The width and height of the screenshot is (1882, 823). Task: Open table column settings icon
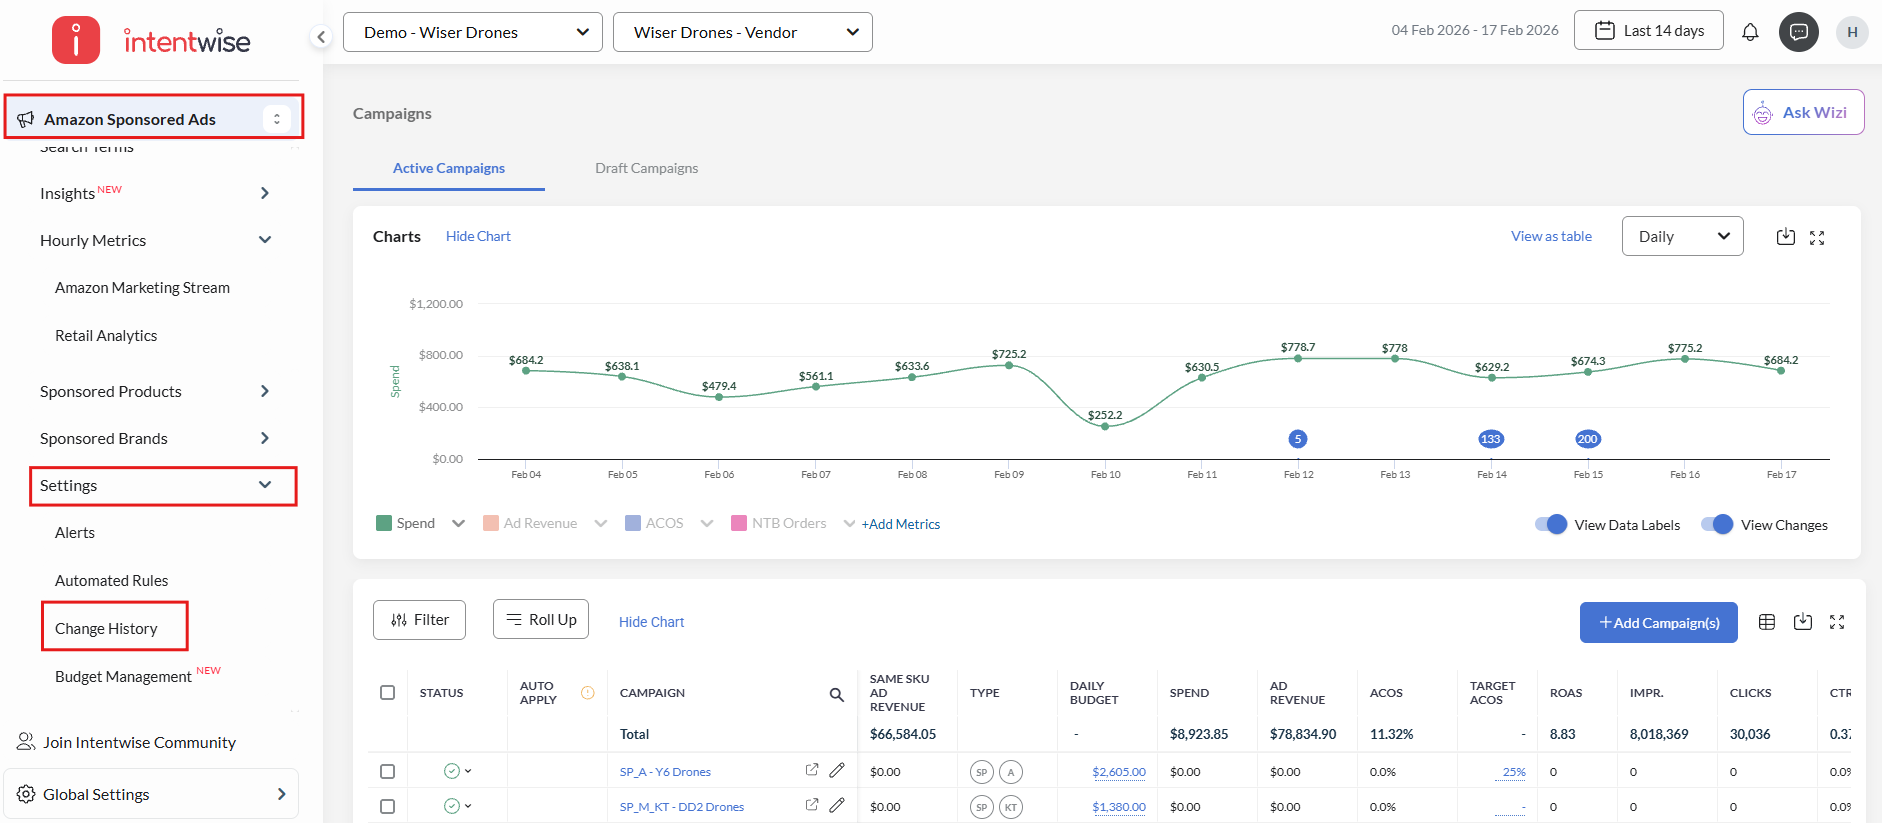(1767, 622)
